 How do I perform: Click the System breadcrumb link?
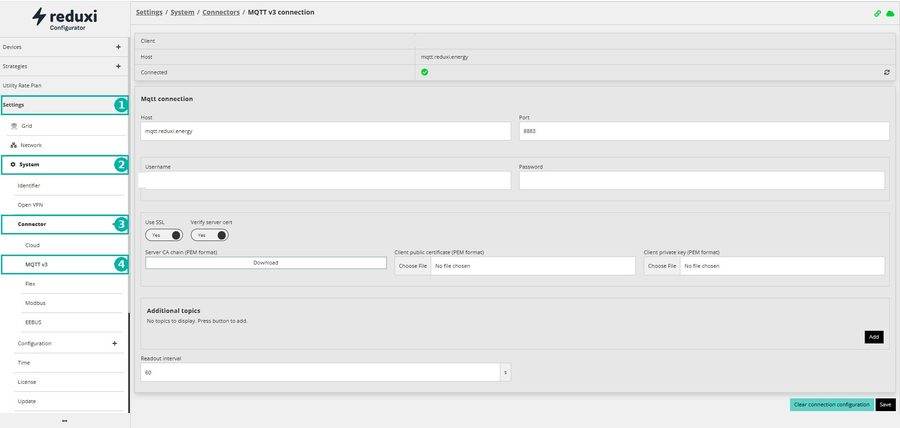183,12
